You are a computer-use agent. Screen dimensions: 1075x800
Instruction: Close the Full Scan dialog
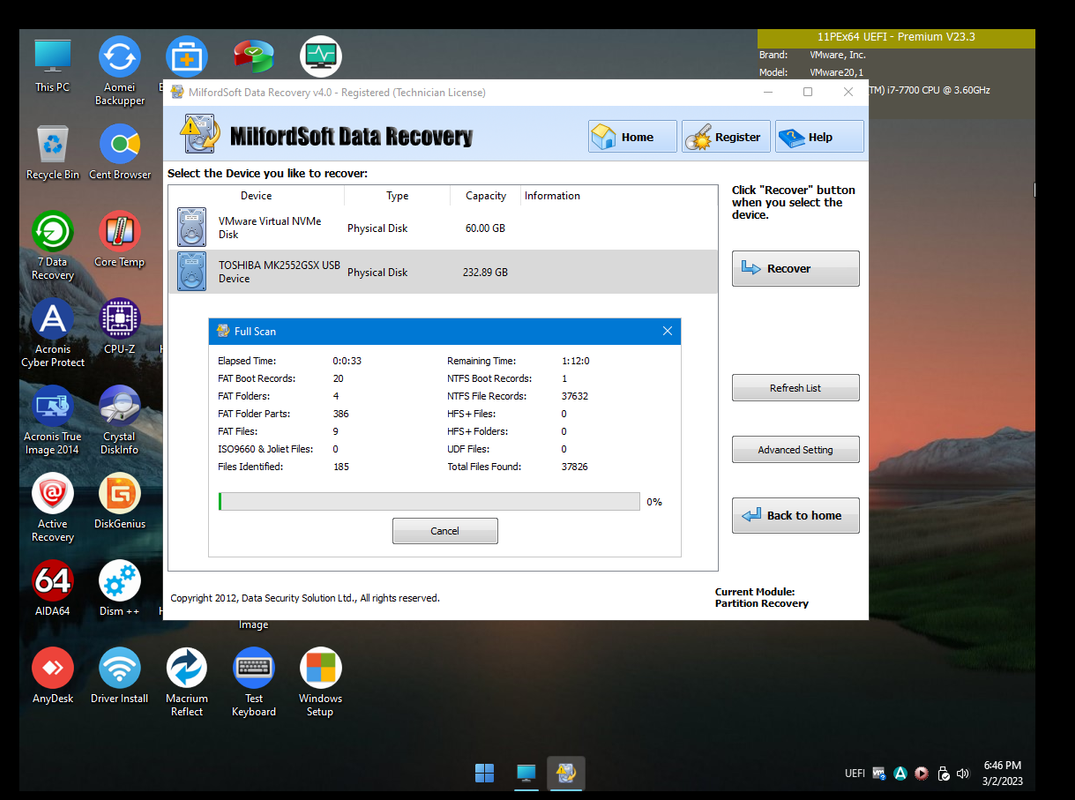(667, 331)
